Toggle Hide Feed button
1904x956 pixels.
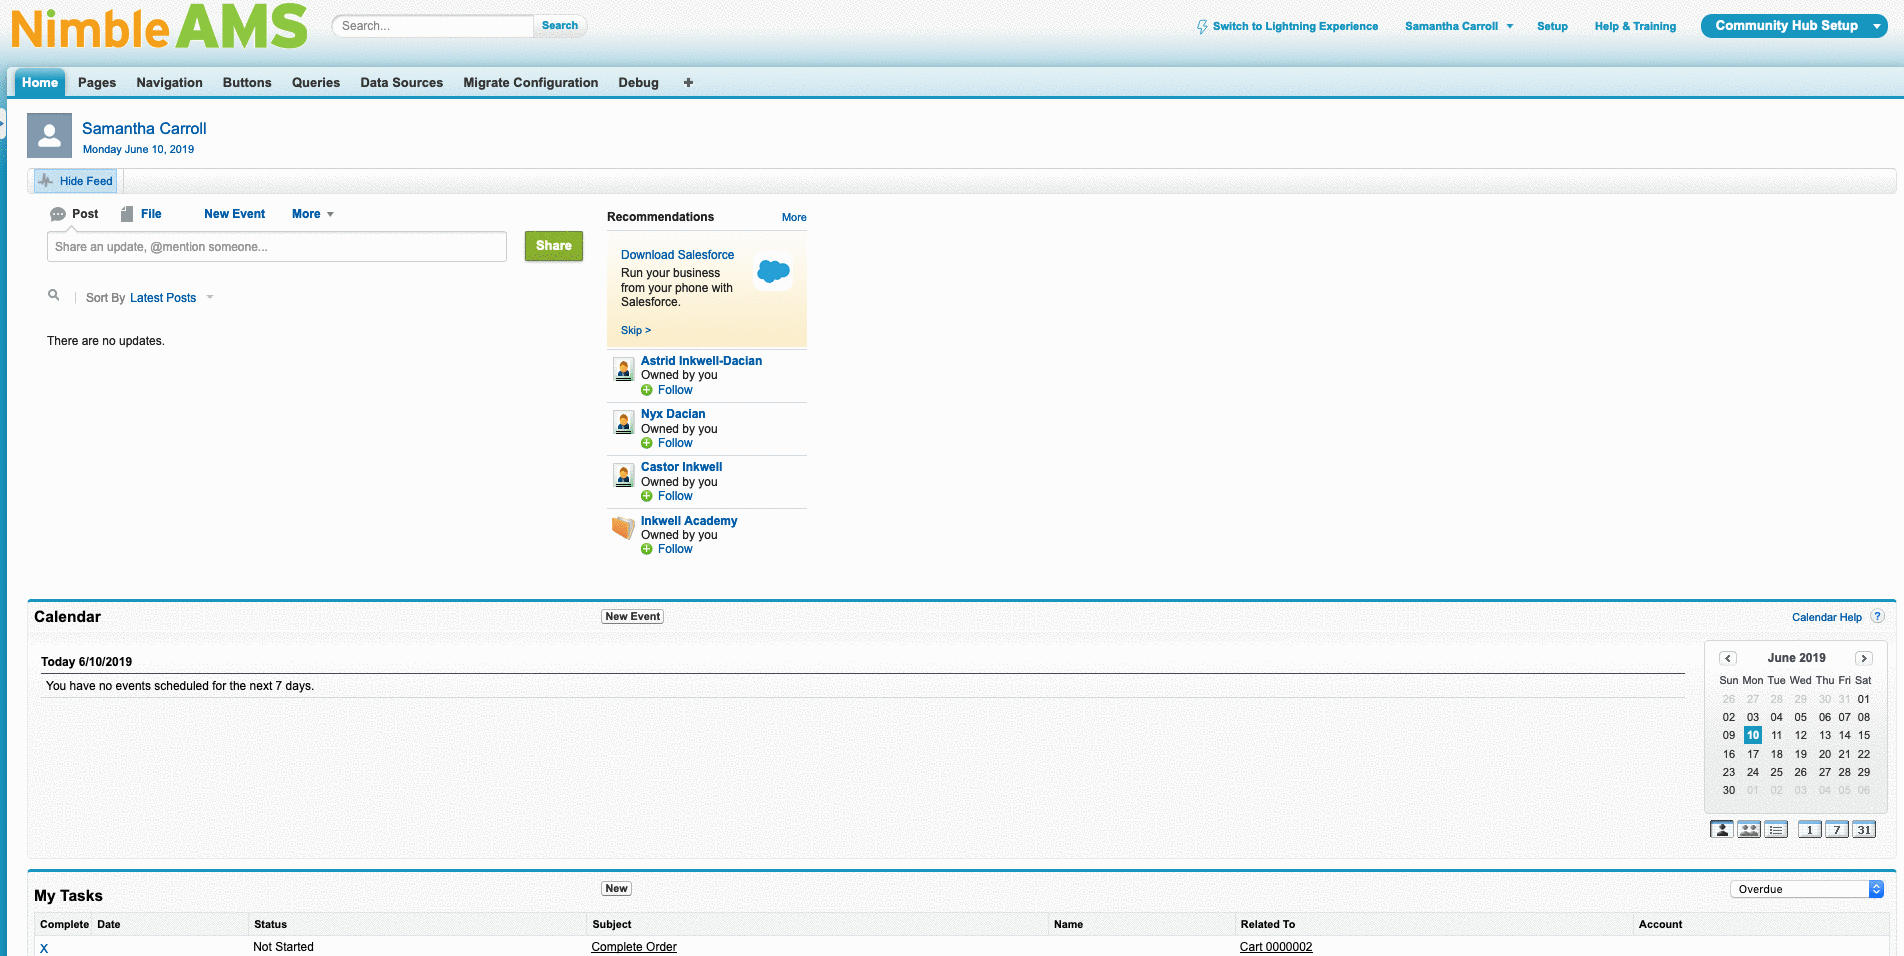click(x=76, y=181)
